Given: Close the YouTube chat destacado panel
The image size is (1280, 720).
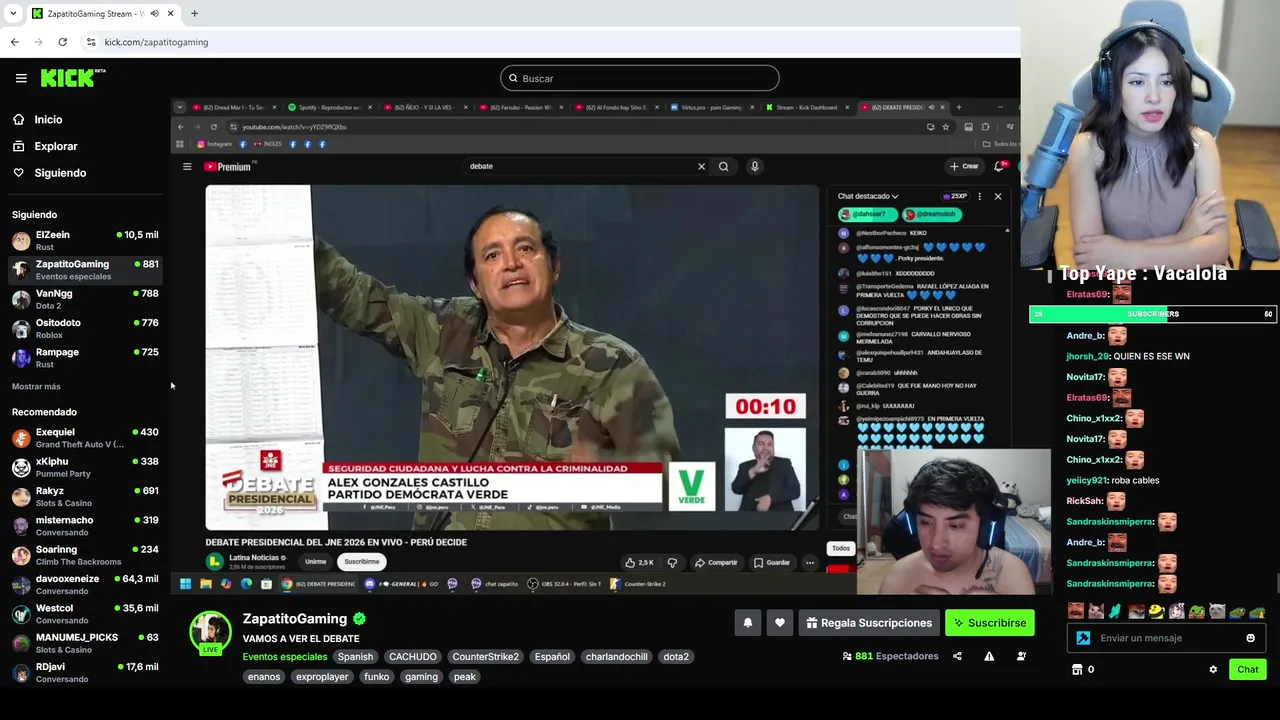Looking at the screenshot, I should tap(997, 196).
